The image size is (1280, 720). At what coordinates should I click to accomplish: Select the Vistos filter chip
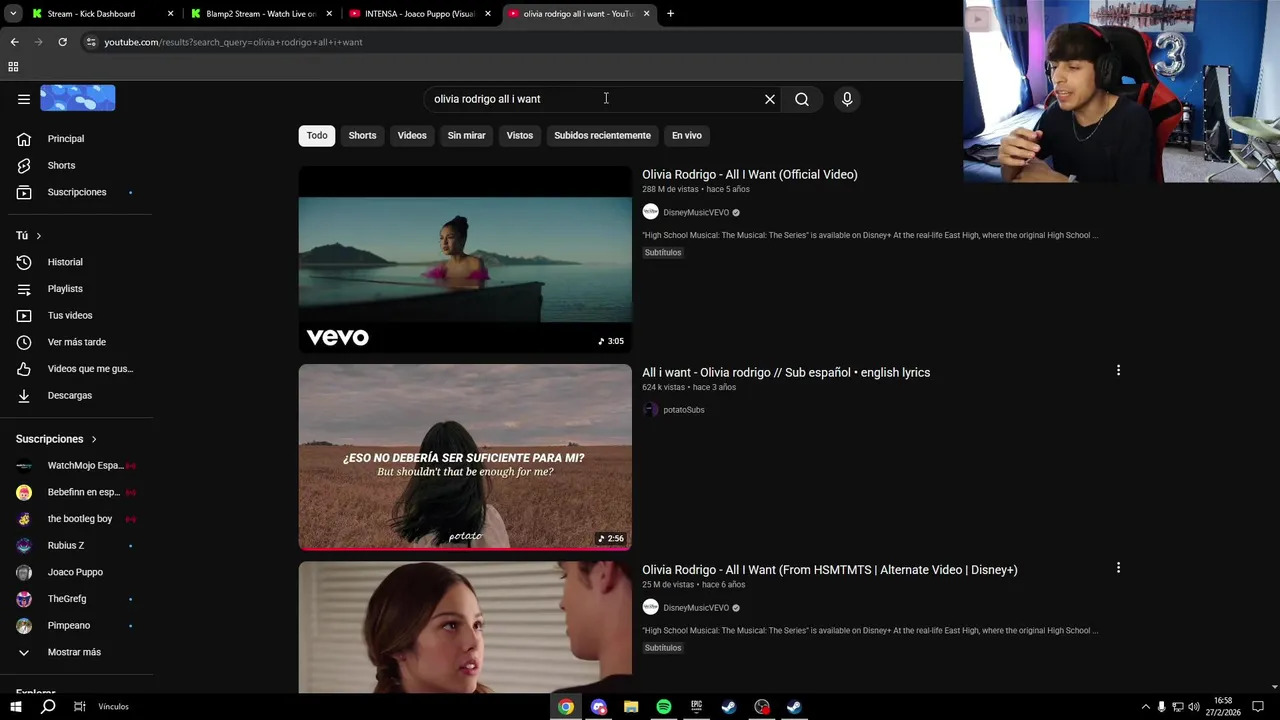520,136
